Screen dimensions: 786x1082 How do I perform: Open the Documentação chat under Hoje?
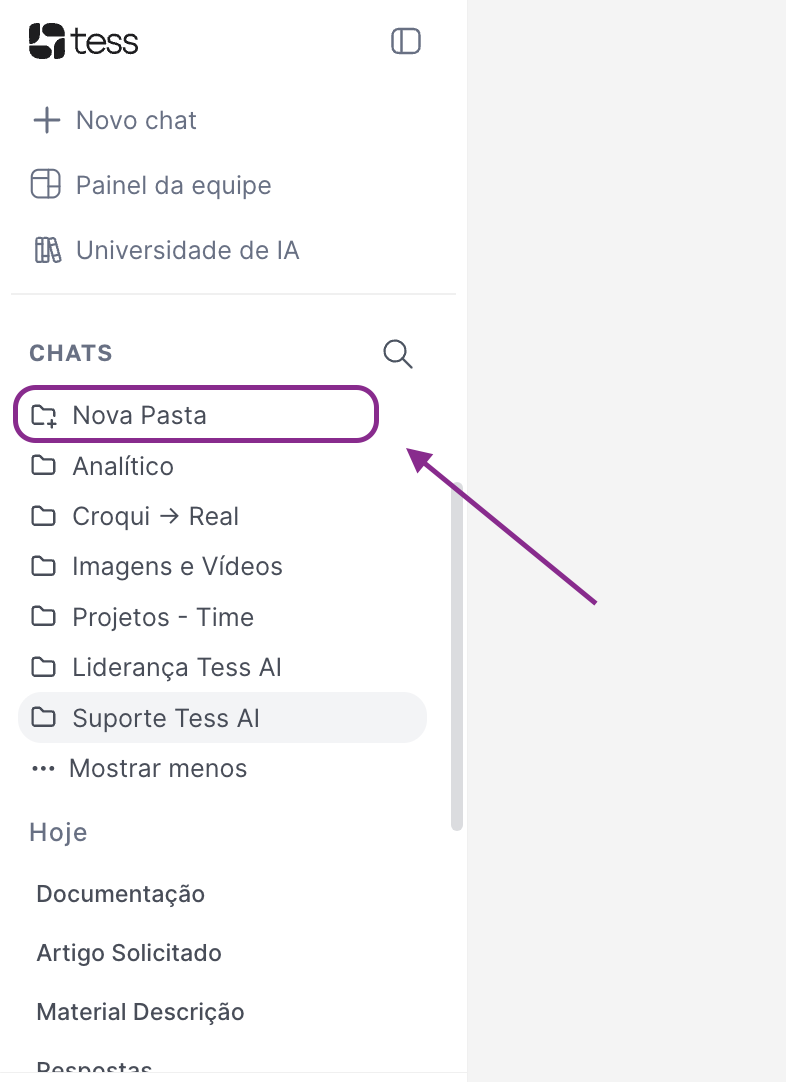120,893
